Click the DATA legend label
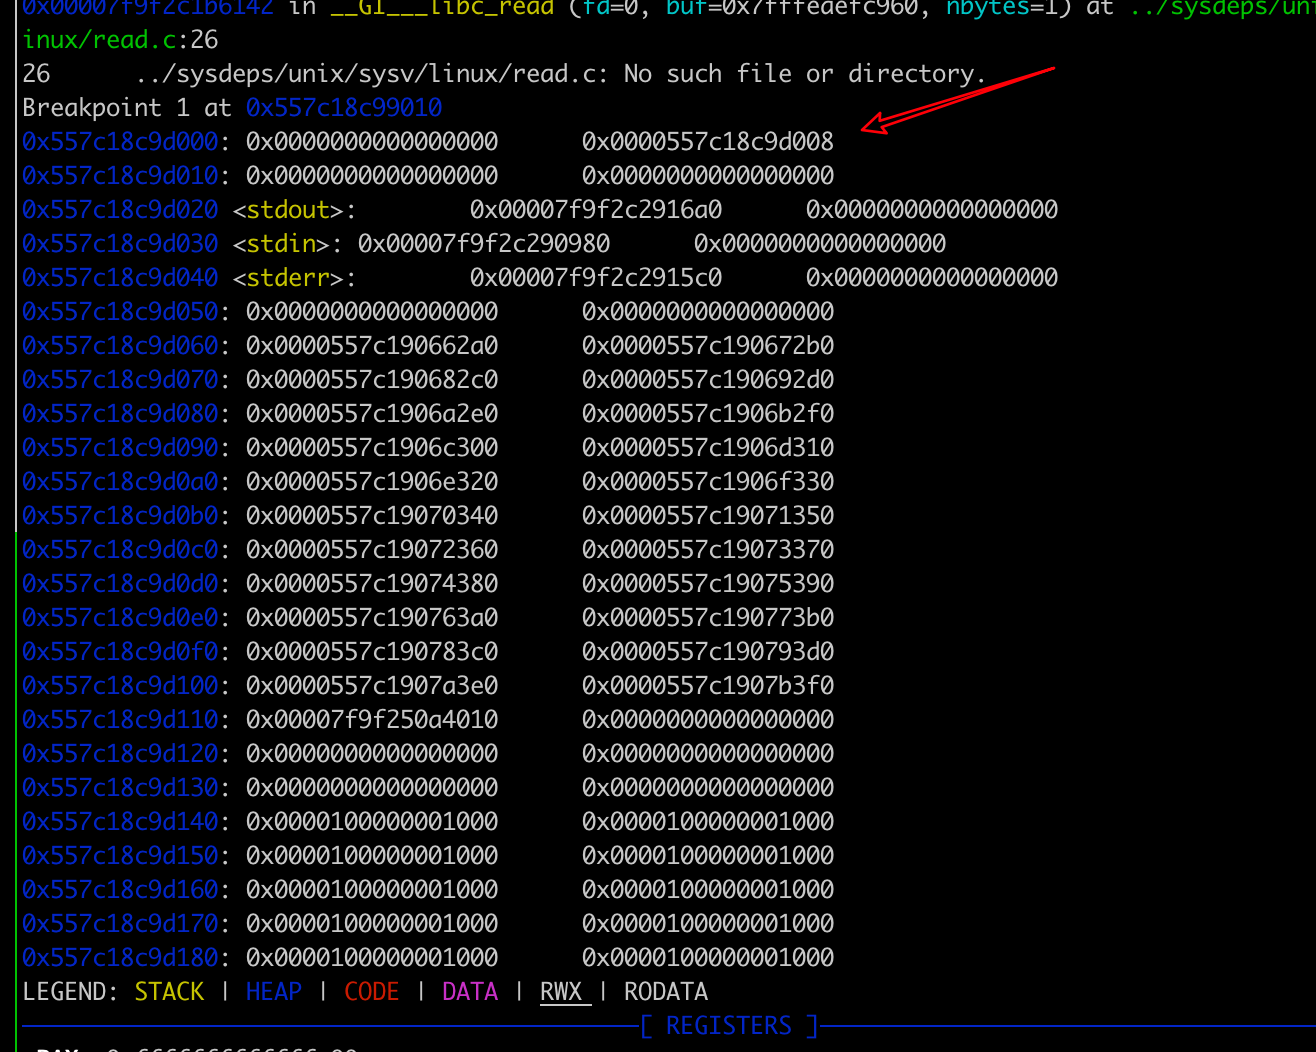1316x1052 pixels. [x=470, y=992]
